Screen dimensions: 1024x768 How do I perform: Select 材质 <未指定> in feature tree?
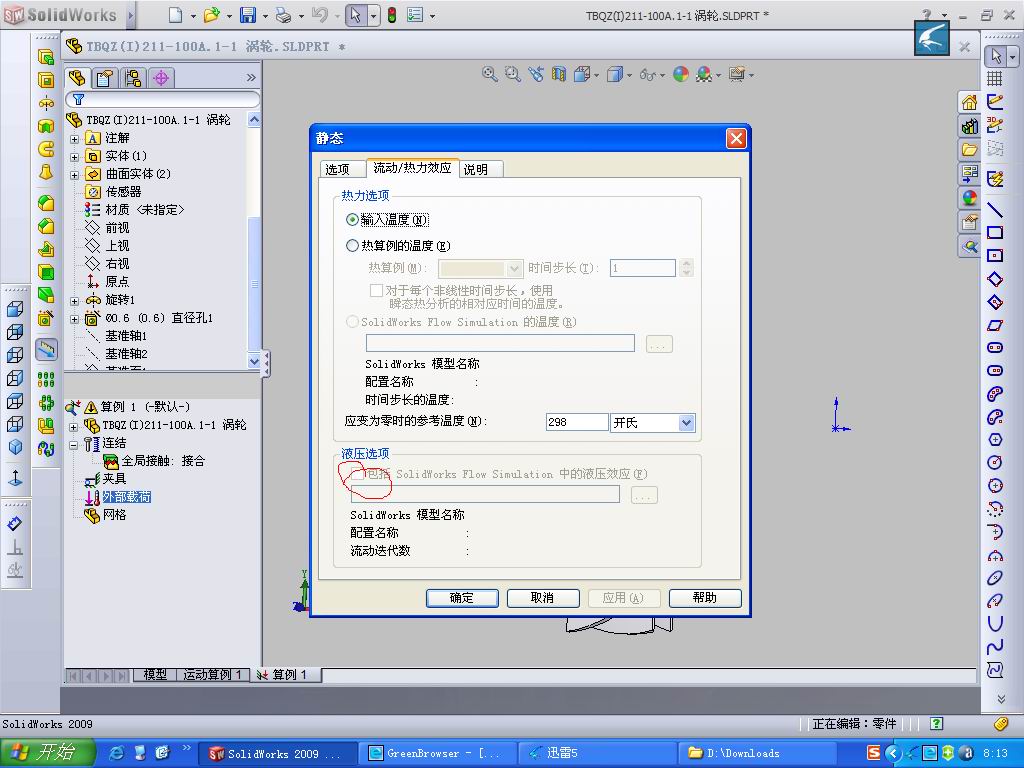click(x=135, y=210)
